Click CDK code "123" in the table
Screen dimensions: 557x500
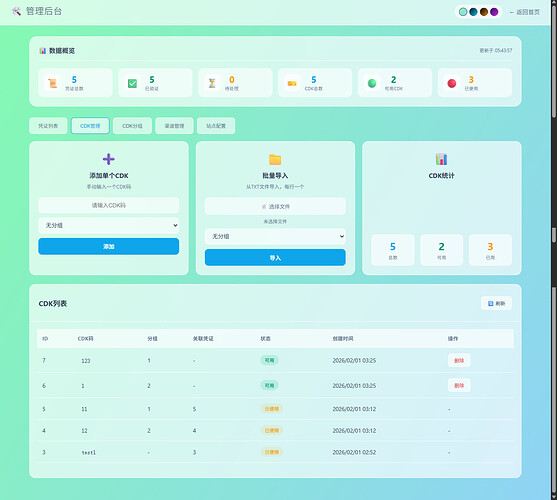[x=86, y=361]
